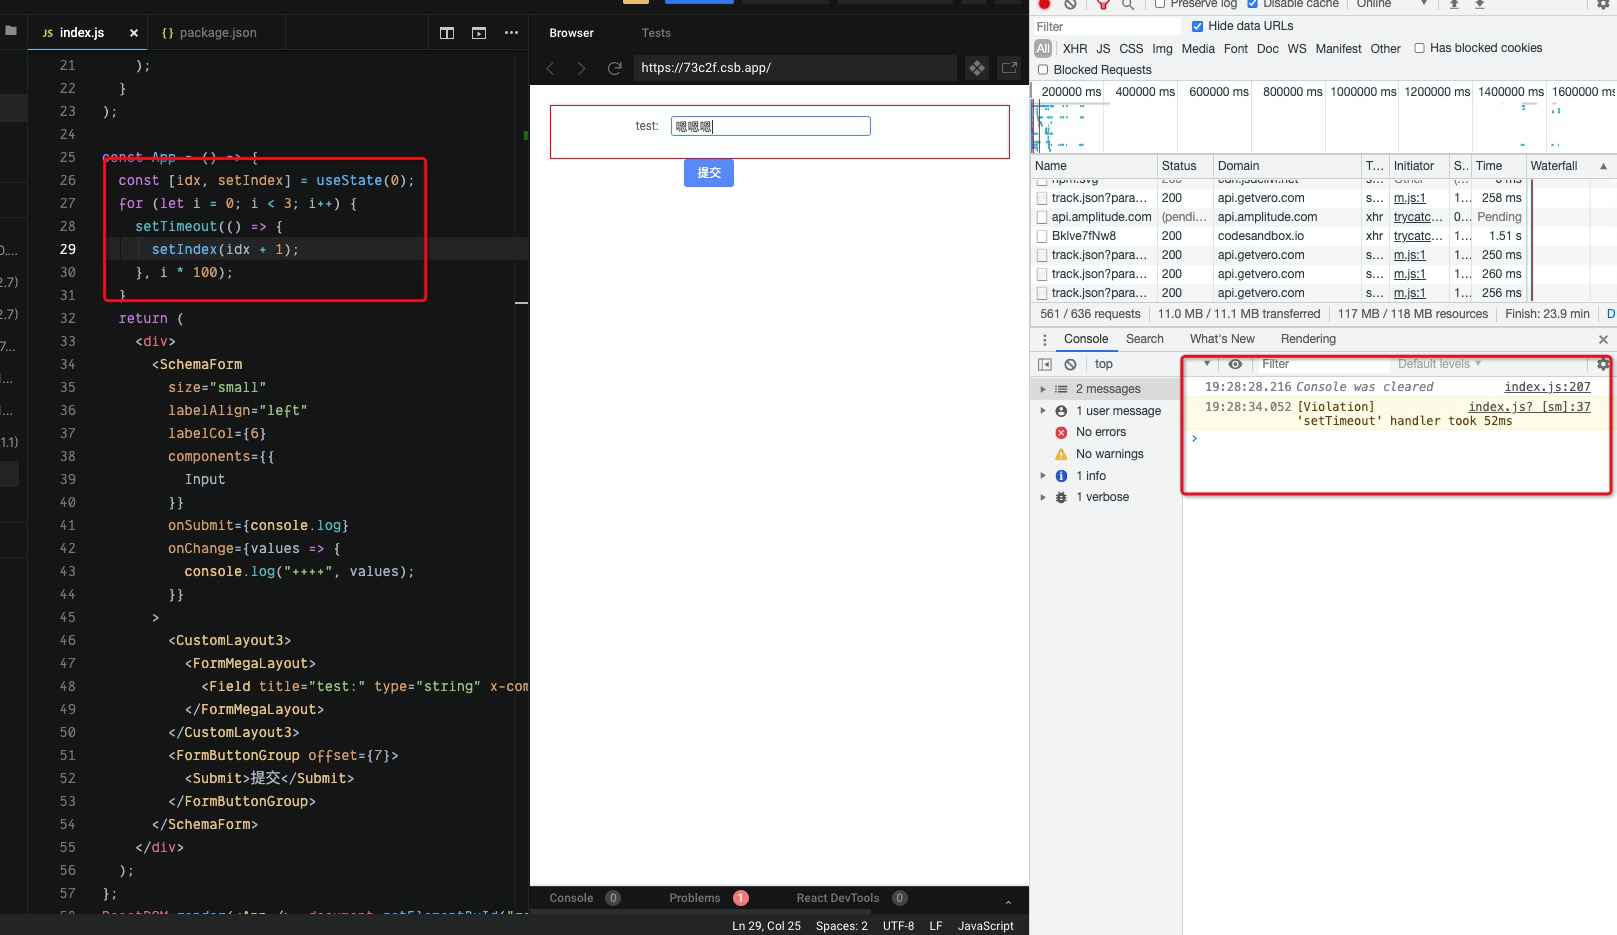
Task: Go back in the preview browser
Action: click(x=550, y=68)
